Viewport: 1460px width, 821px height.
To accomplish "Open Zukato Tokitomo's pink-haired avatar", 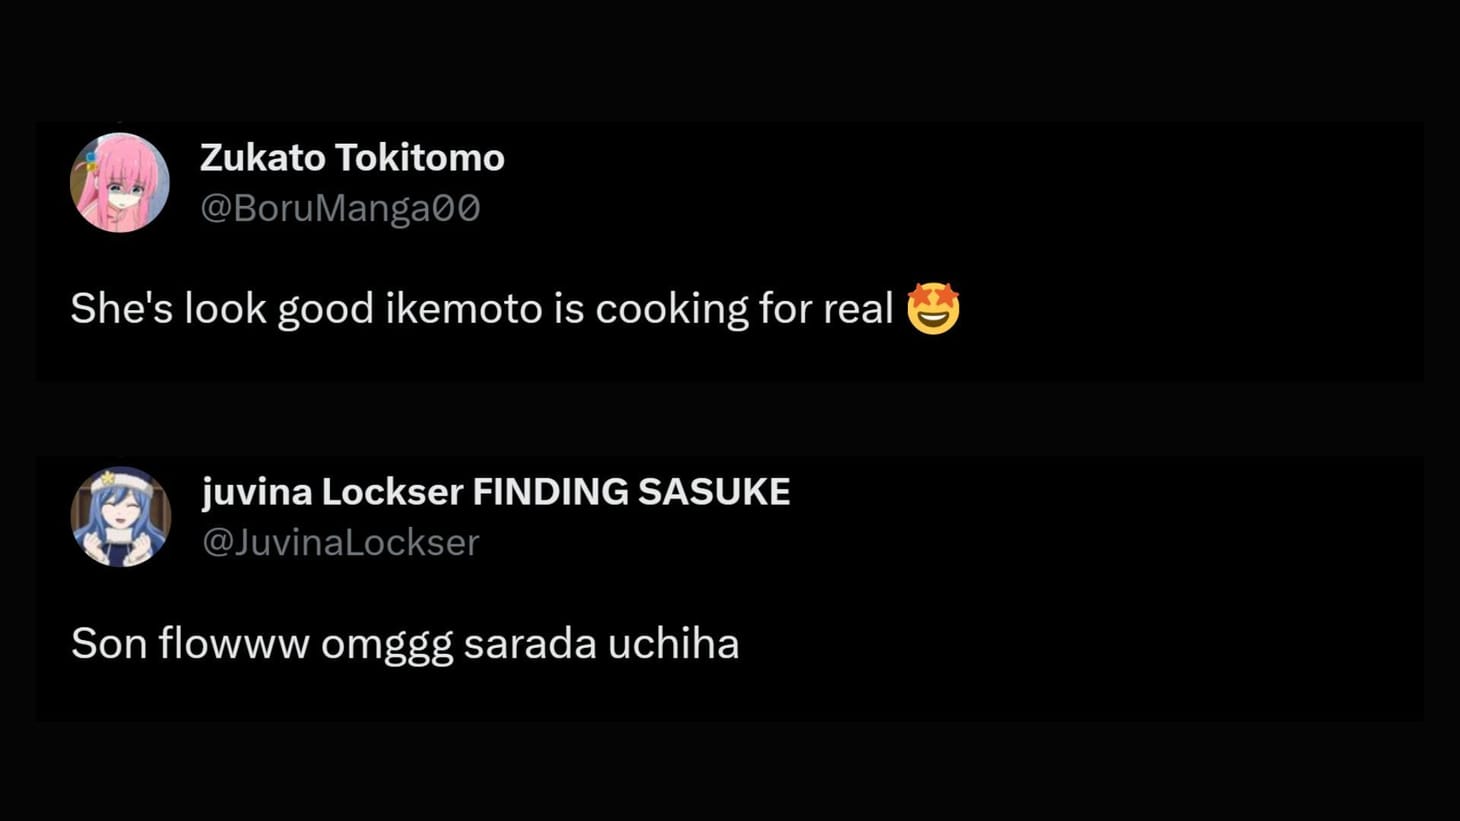I will coord(120,183).
